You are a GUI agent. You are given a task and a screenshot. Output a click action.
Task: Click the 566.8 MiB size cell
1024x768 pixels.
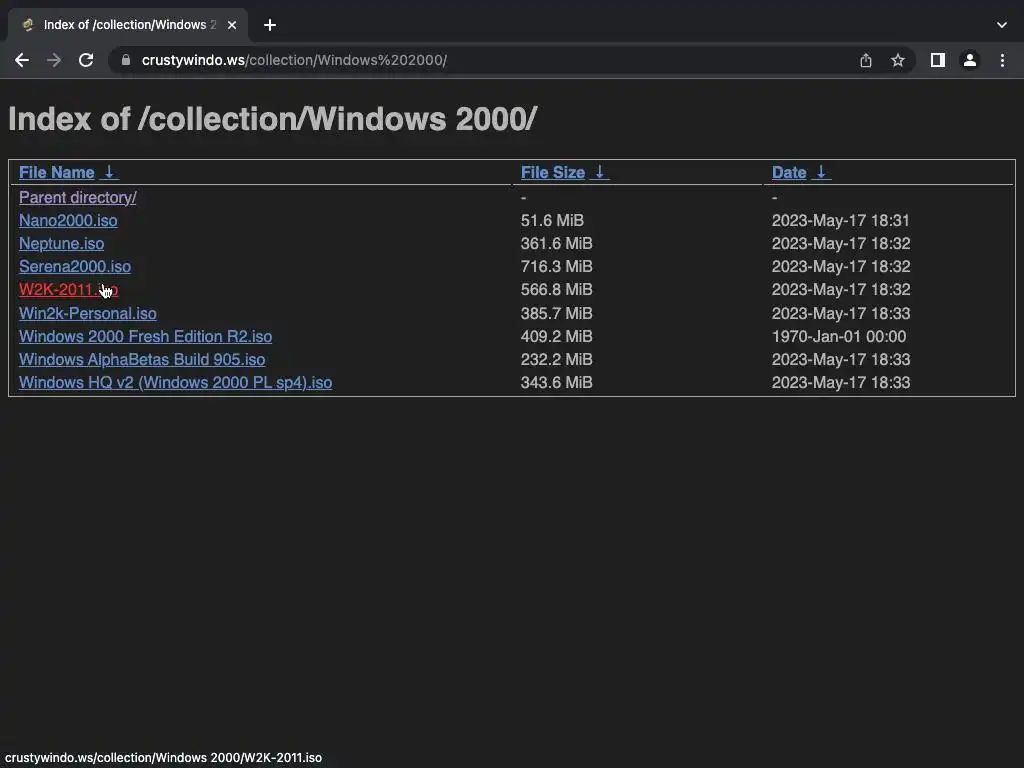click(x=556, y=289)
